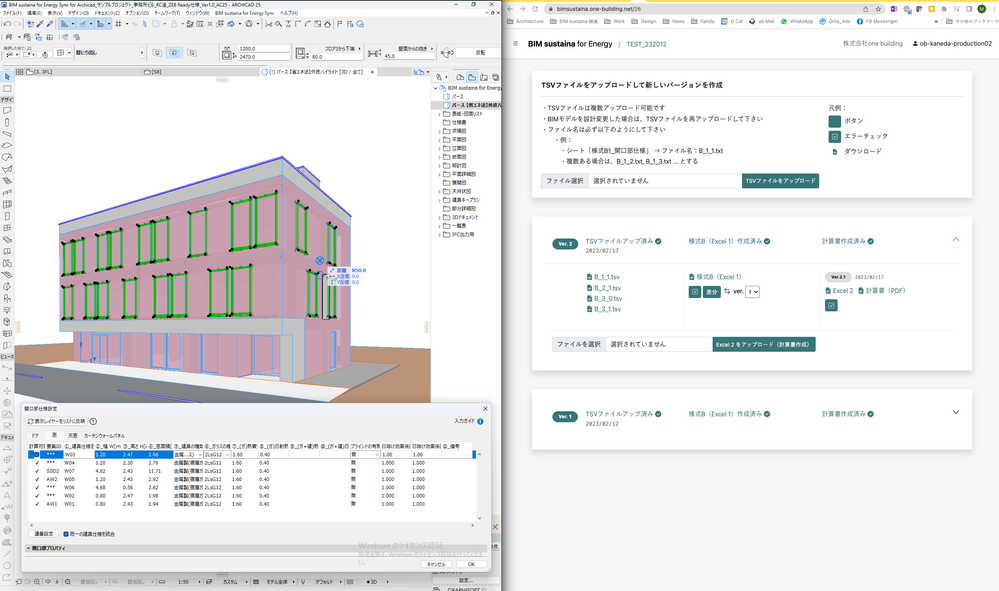Screen dimensions: 999x591
Task: Open the Excel 2 download link
Action: click(x=839, y=290)
